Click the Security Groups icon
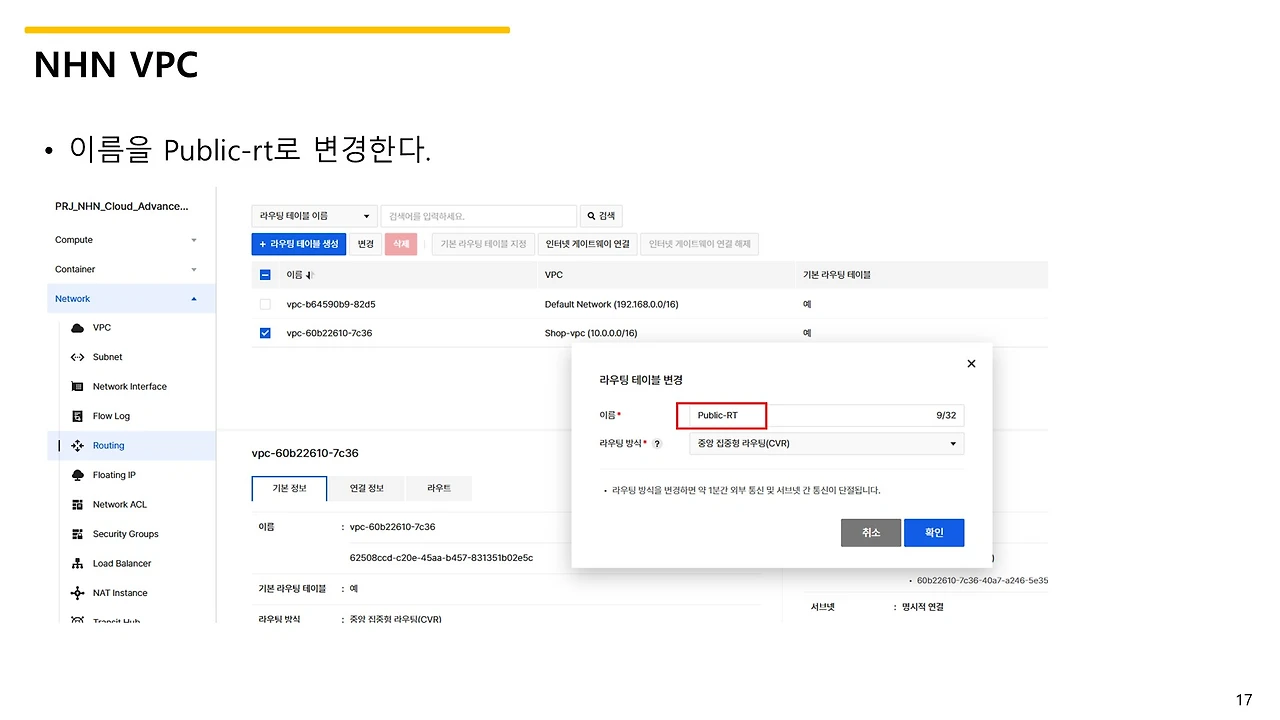 pyautogui.click(x=77, y=534)
